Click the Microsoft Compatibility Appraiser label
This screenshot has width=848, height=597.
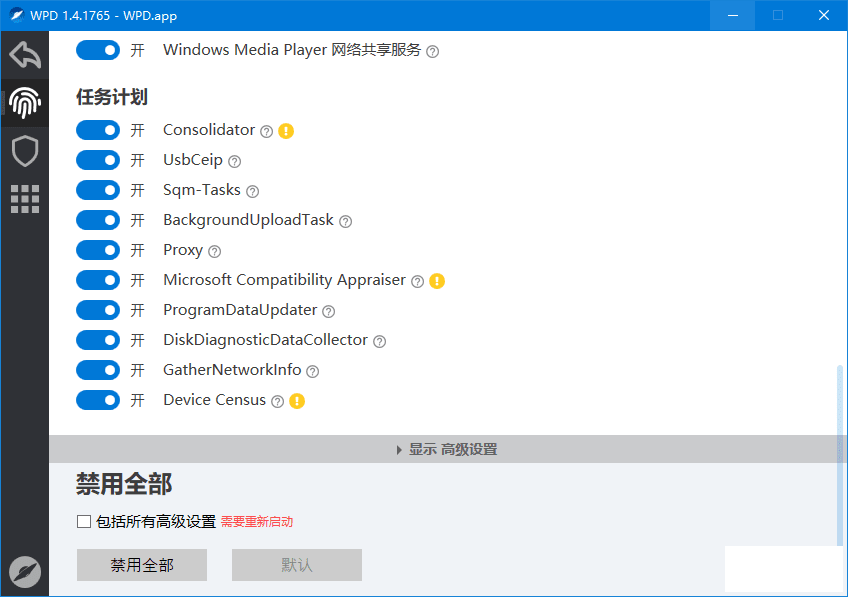pyautogui.click(x=284, y=280)
